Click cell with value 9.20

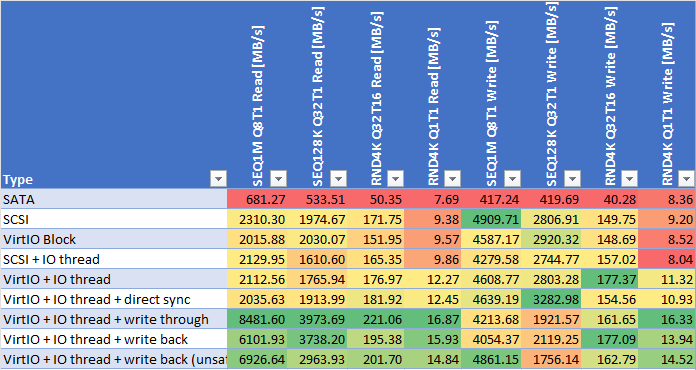point(667,219)
